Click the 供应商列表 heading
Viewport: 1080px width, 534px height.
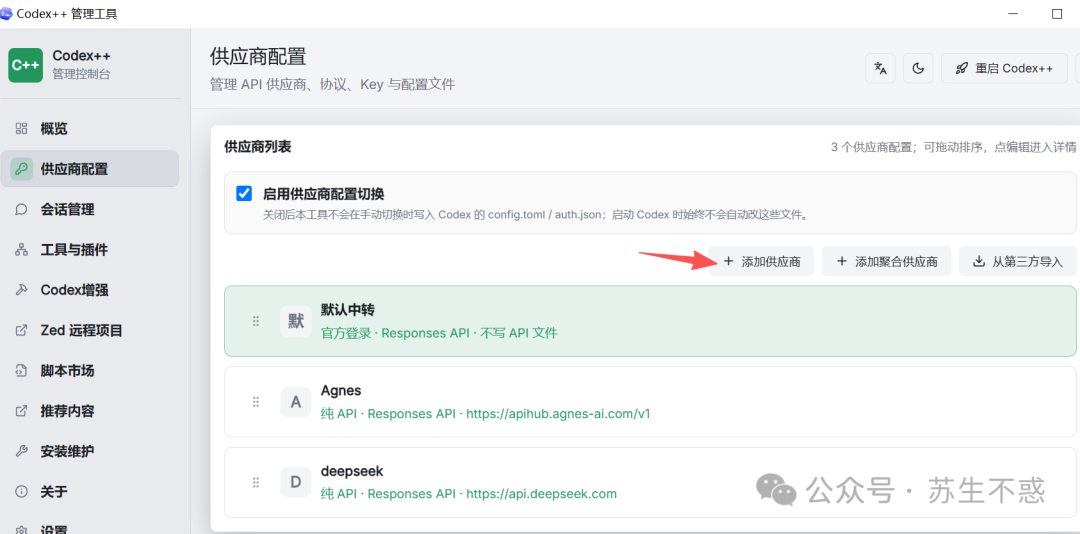258,147
